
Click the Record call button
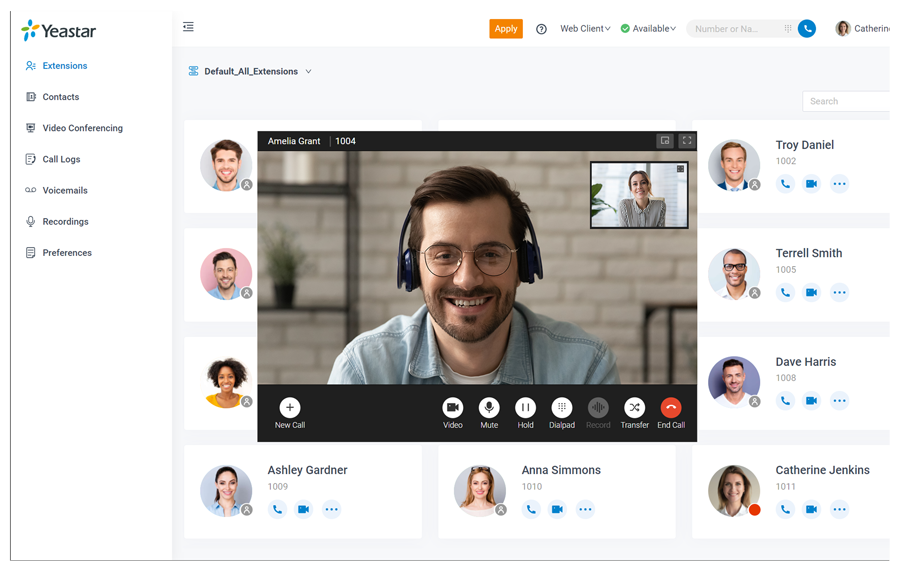point(598,413)
